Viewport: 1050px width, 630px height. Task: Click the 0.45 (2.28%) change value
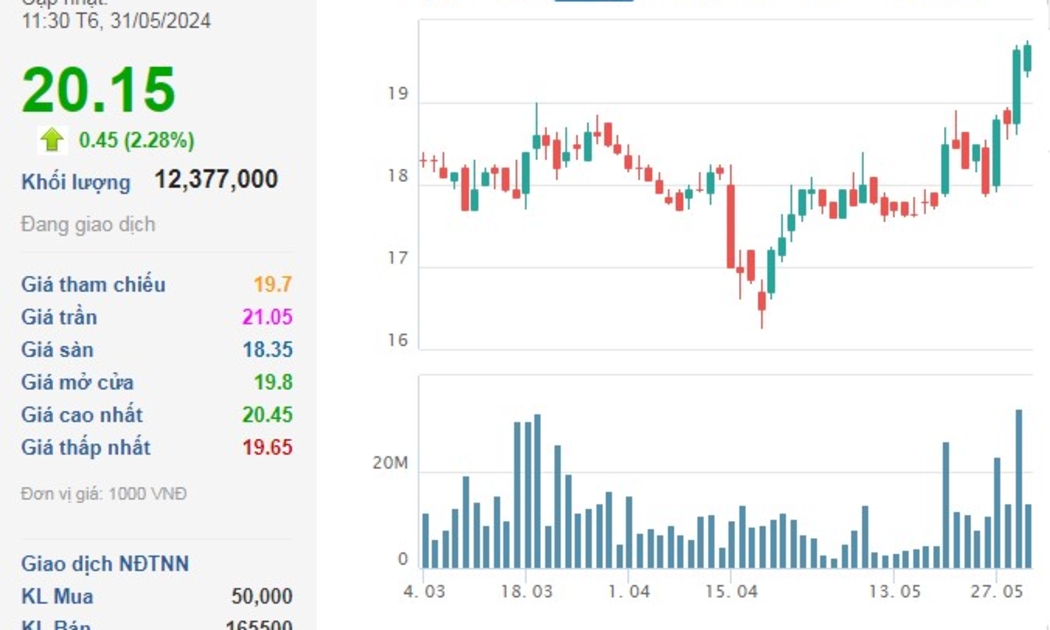(x=137, y=140)
